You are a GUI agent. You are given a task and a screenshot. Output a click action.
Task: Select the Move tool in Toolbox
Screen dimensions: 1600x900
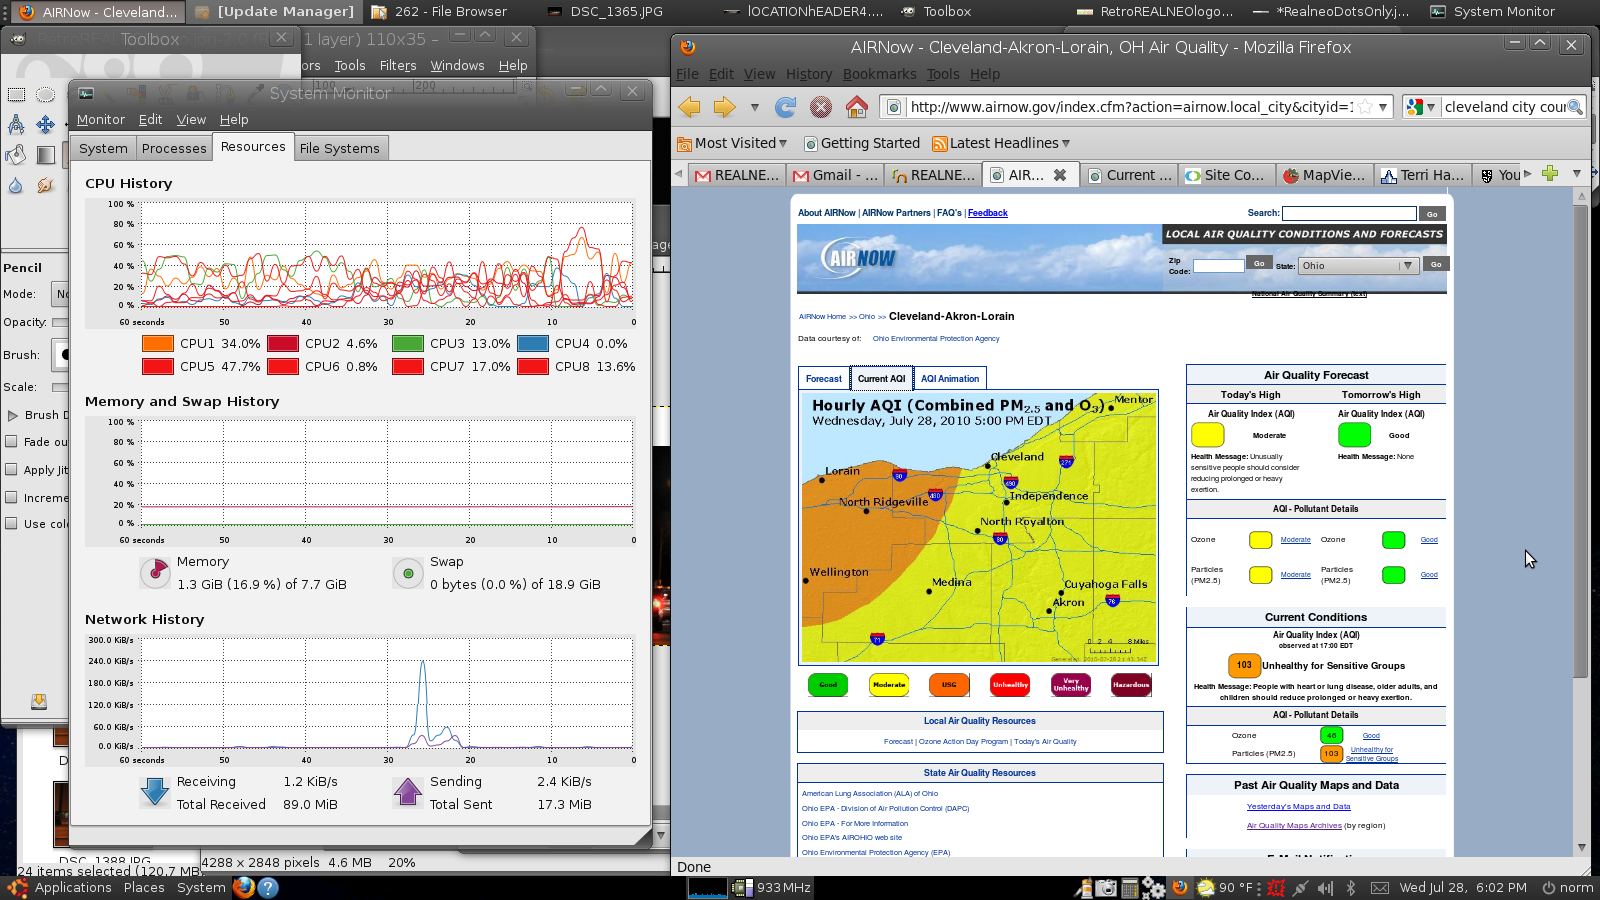tap(45, 125)
